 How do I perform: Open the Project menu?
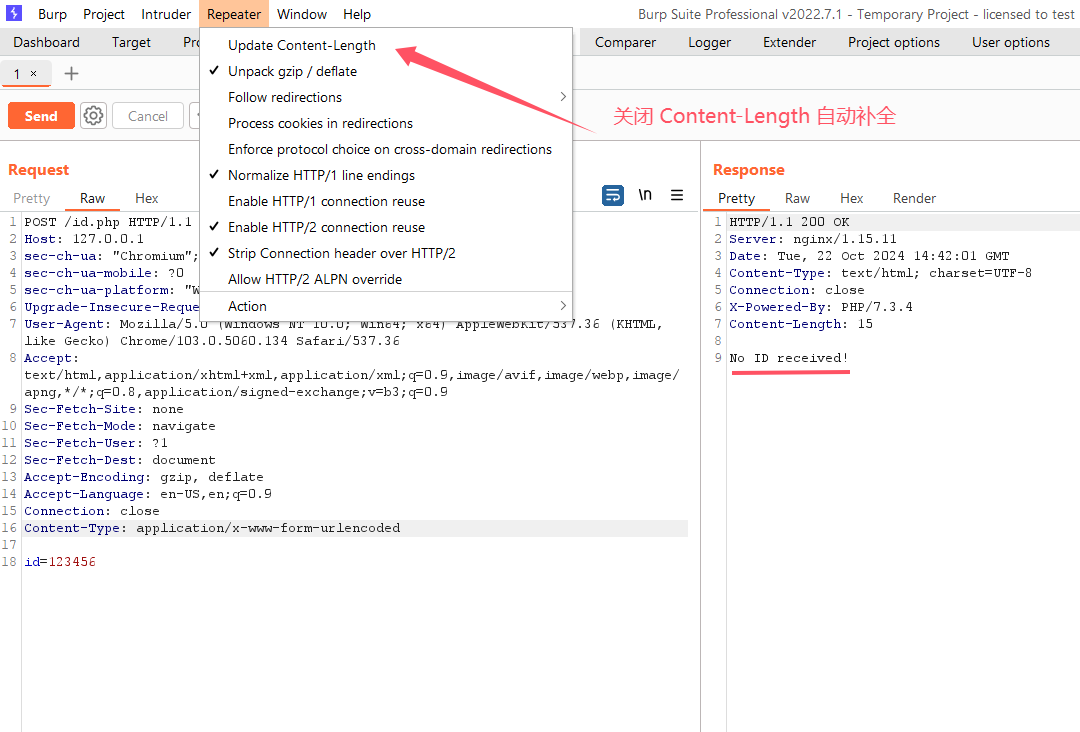click(x=104, y=14)
